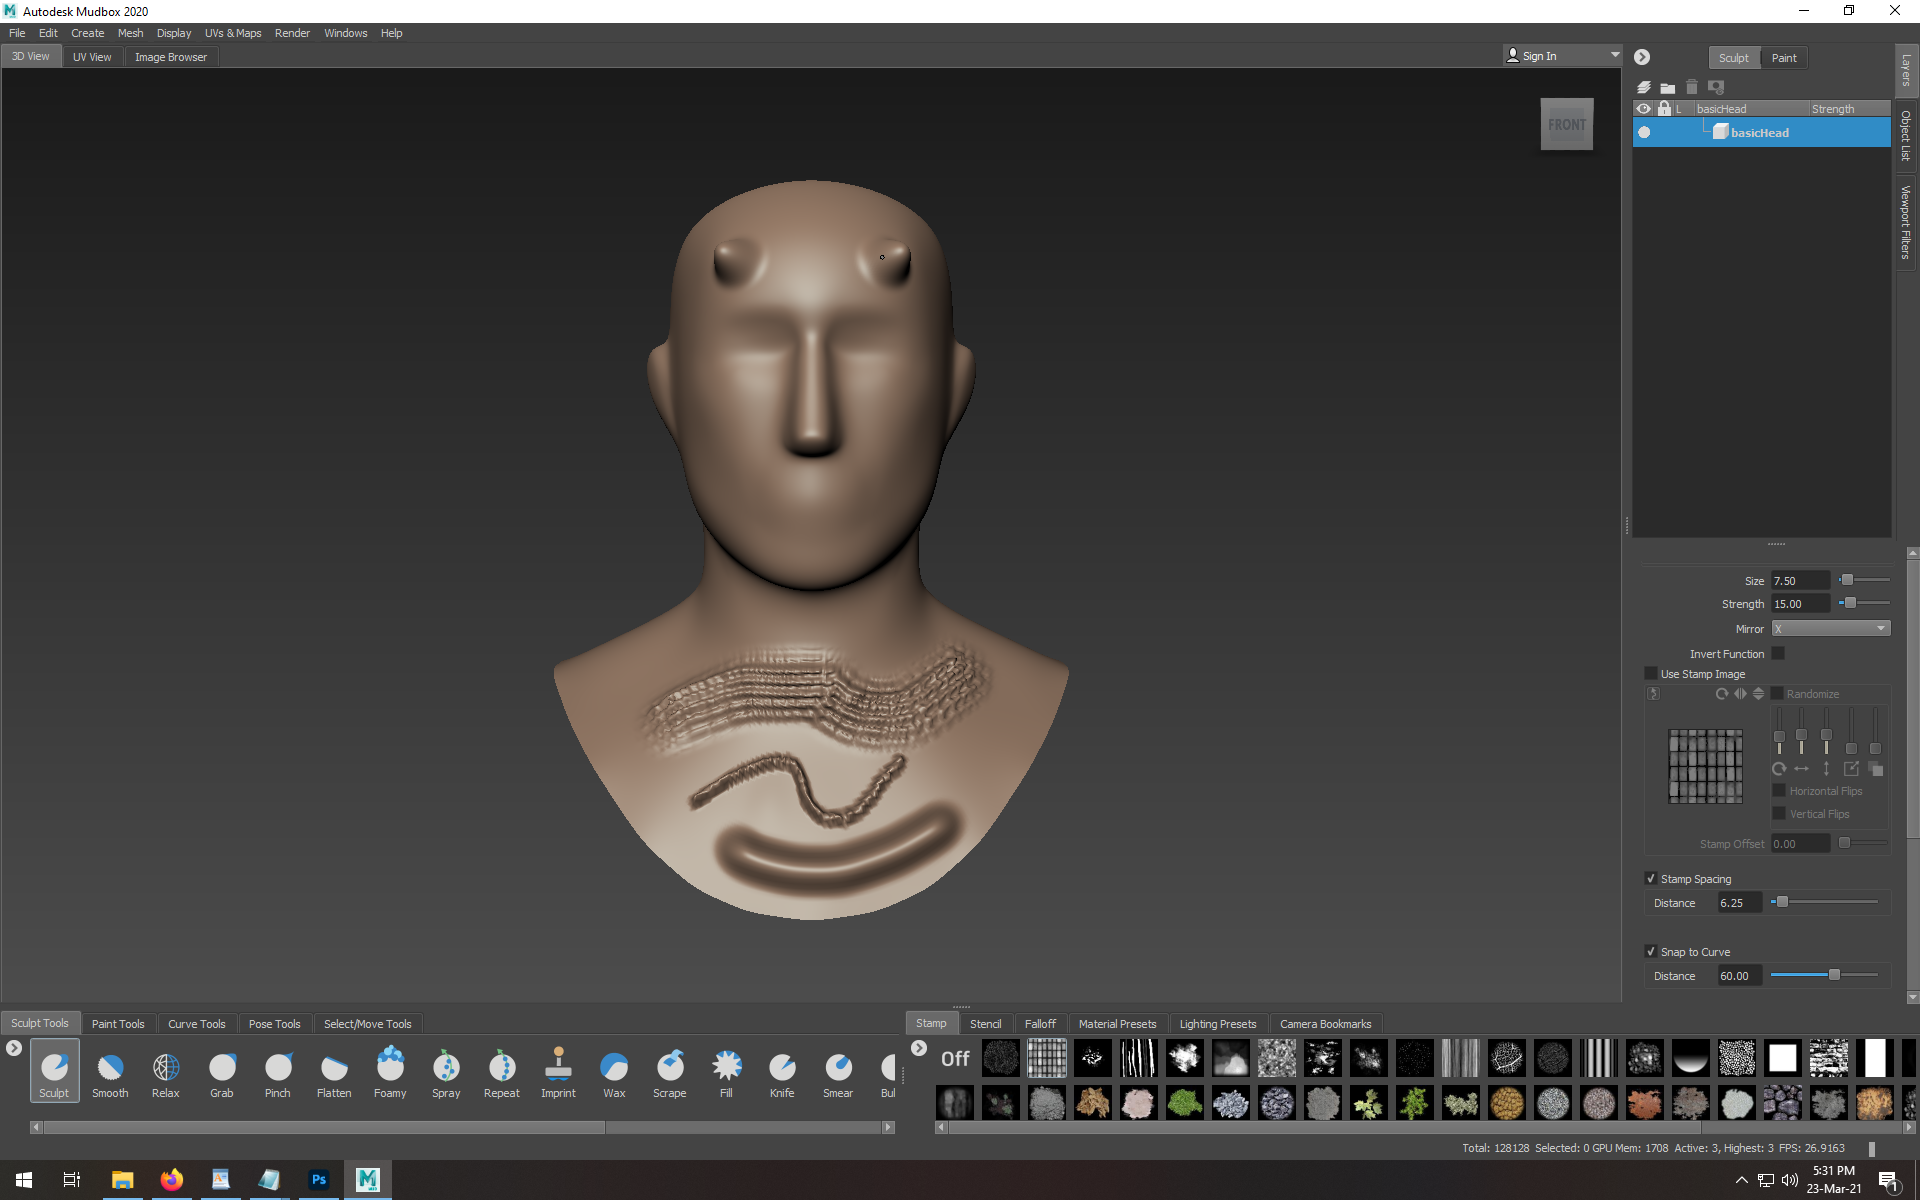Click the delete layer trash icon
Image resolution: width=1920 pixels, height=1200 pixels.
[x=1692, y=87]
